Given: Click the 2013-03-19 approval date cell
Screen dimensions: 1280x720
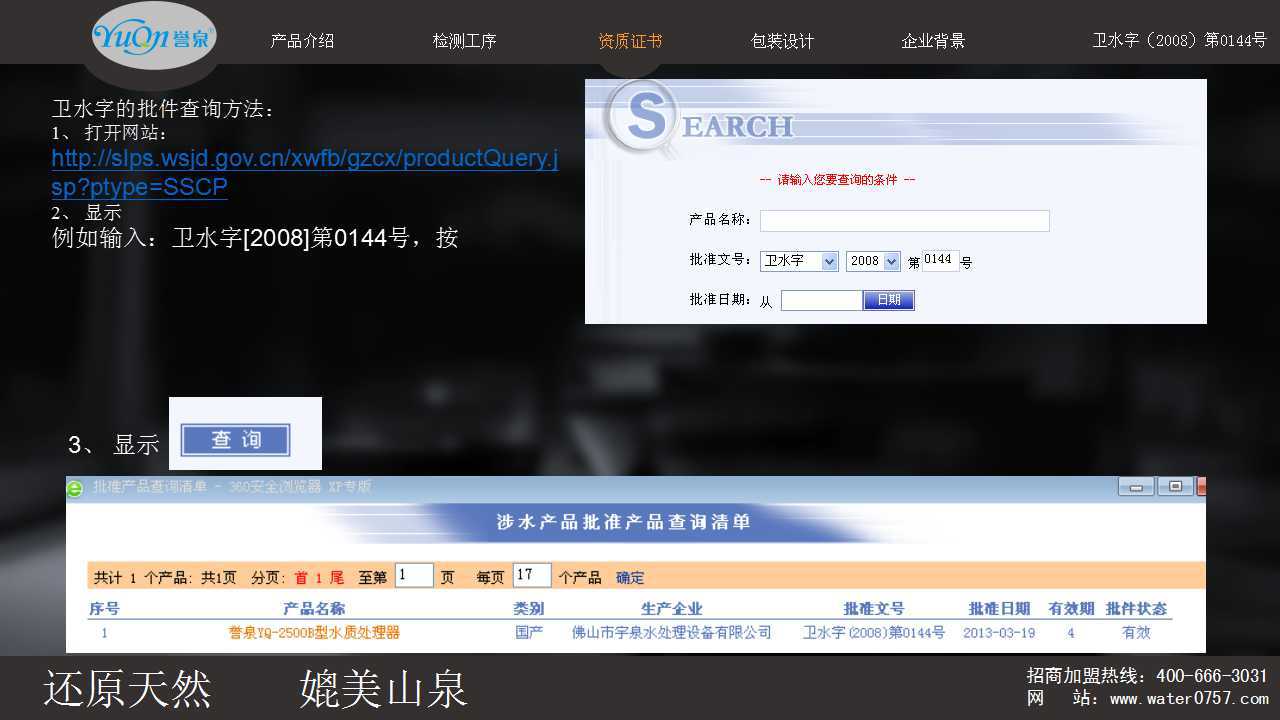Looking at the screenshot, I should tap(999, 633).
